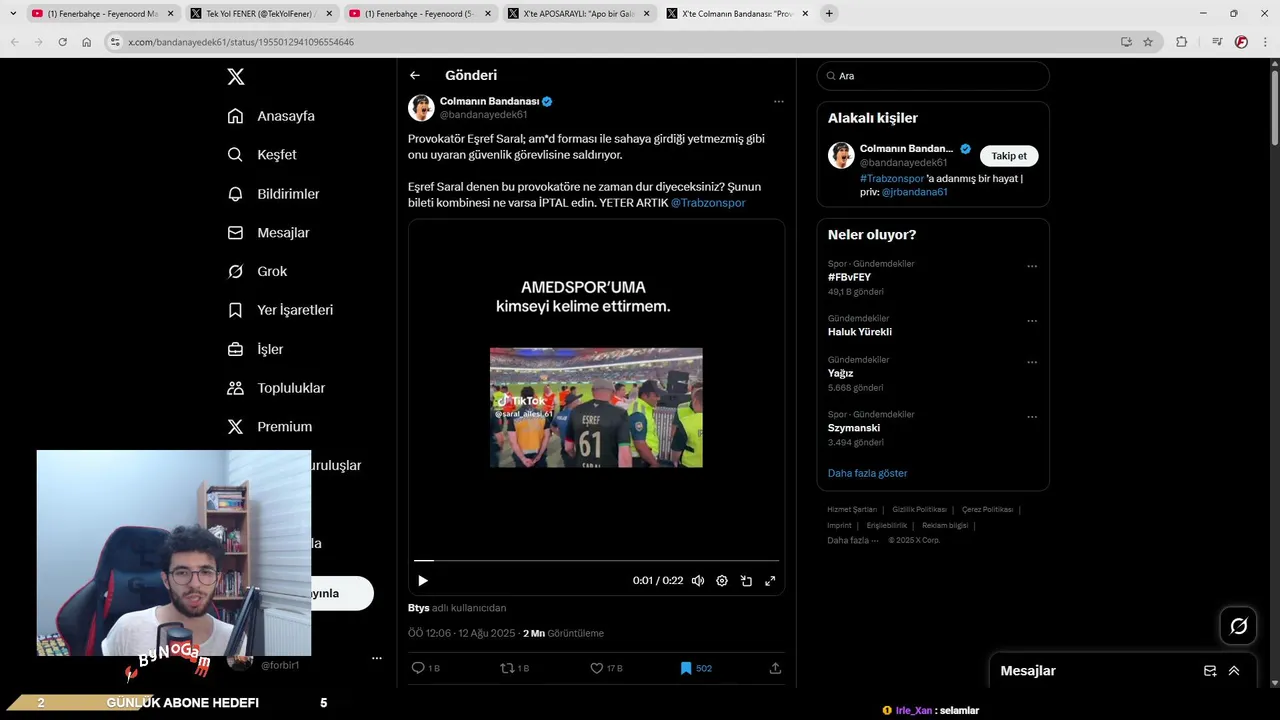Viewport: 1280px width, 720px height.
Task: Click the repost icon
Action: [x=507, y=668]
